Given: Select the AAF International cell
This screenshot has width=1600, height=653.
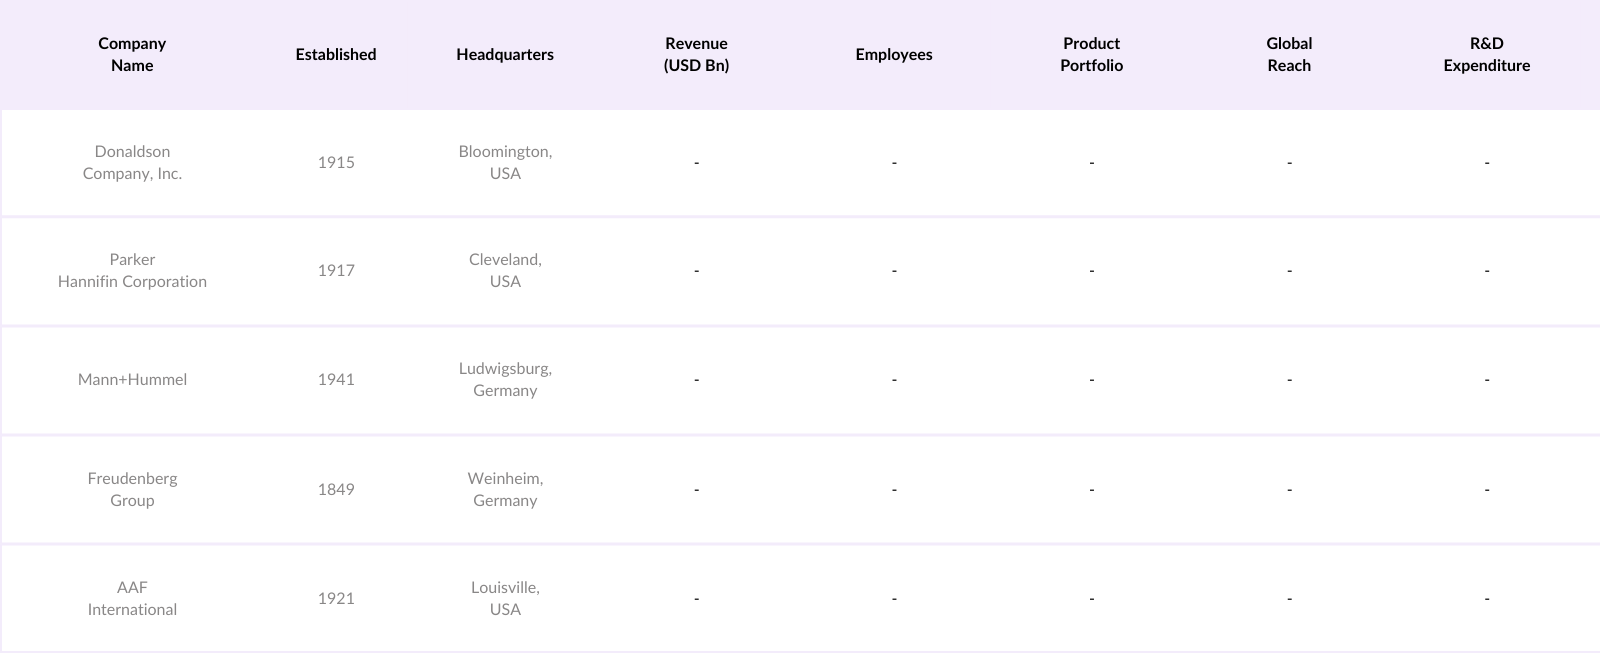Looking at the screenshot, I should [x=132, y=598].
